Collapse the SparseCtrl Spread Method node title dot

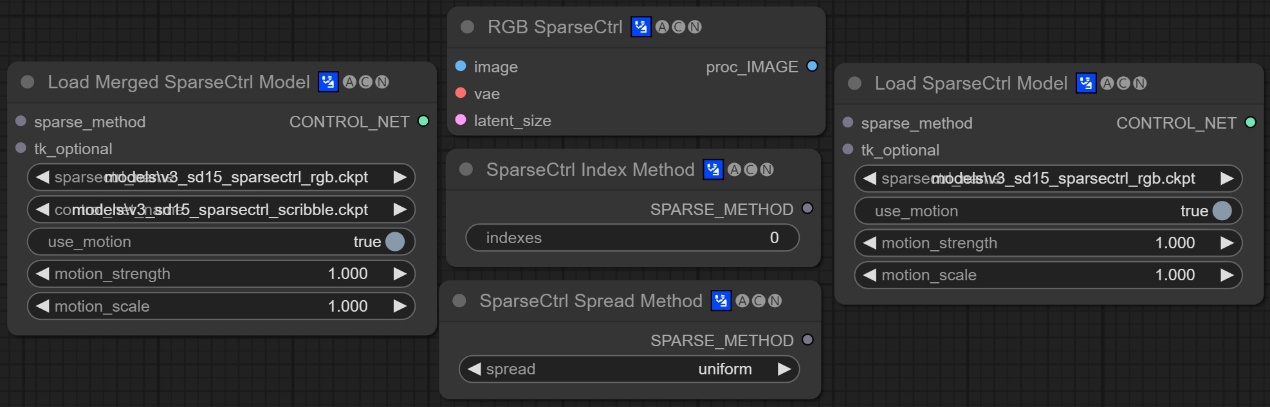point(459,301)
